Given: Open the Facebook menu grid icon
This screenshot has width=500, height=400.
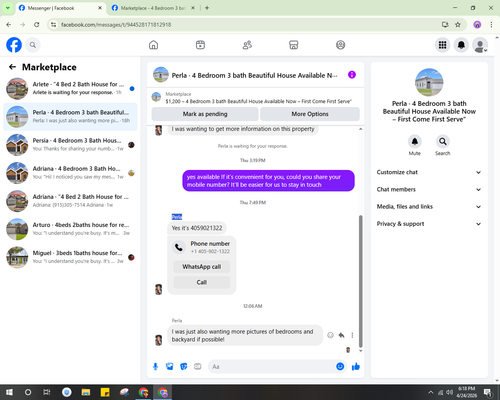Looking at the screenshot, I should (x=442, y=45).
